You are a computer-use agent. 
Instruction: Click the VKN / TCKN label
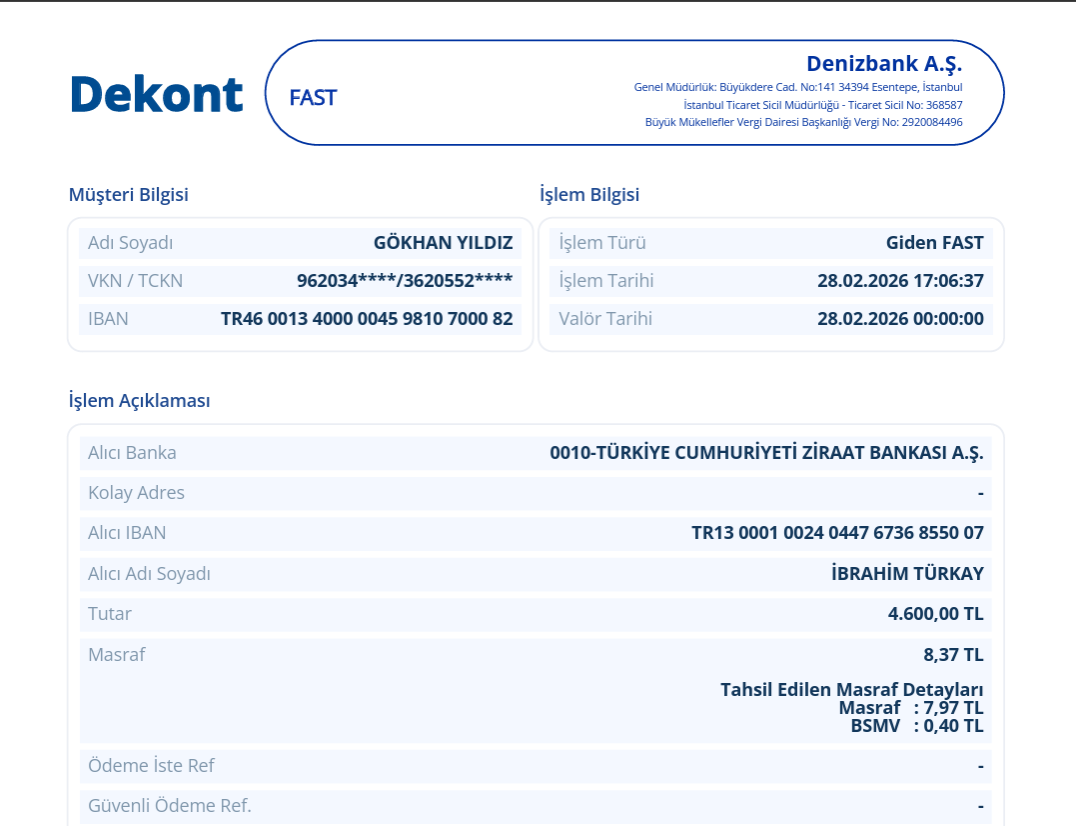[135, 281]
